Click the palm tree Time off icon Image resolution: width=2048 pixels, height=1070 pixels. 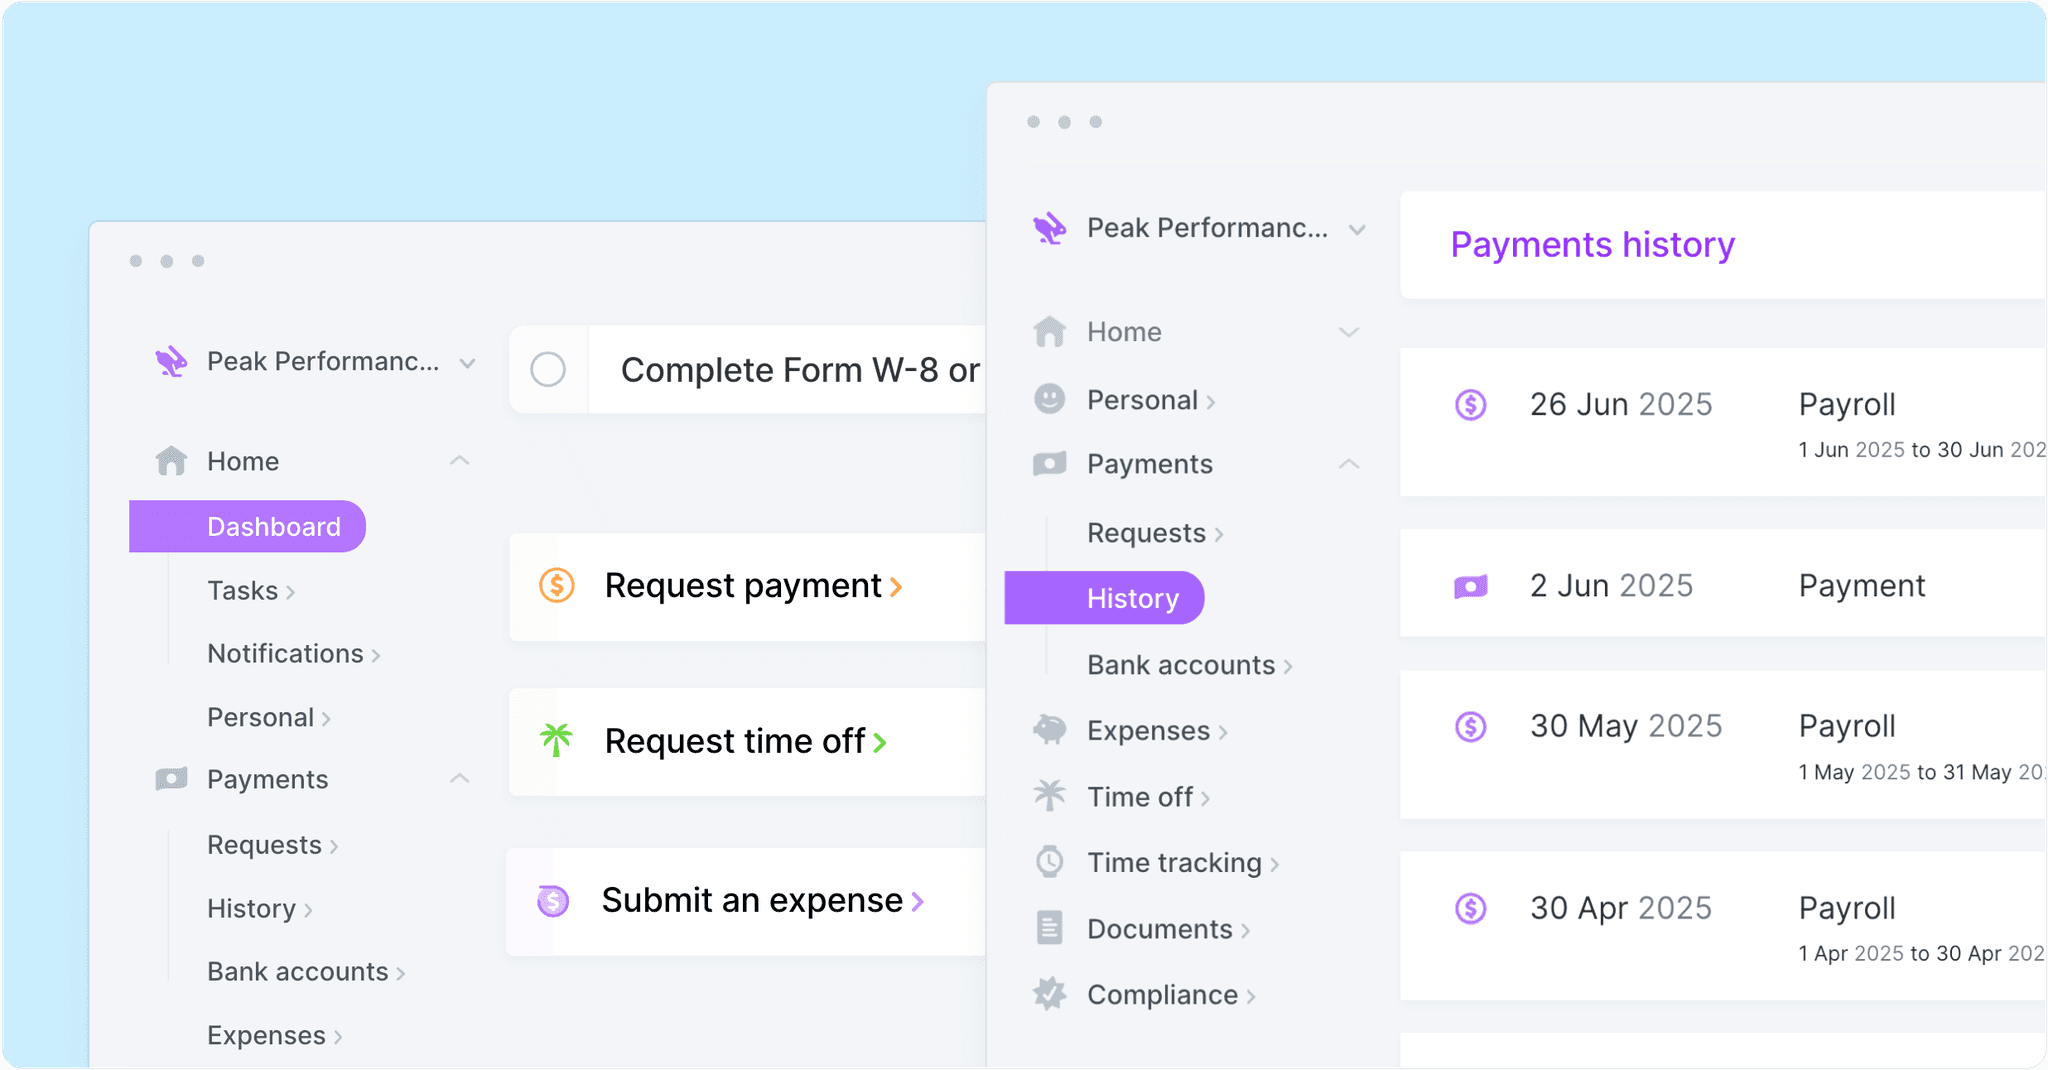coord(1049,796)
